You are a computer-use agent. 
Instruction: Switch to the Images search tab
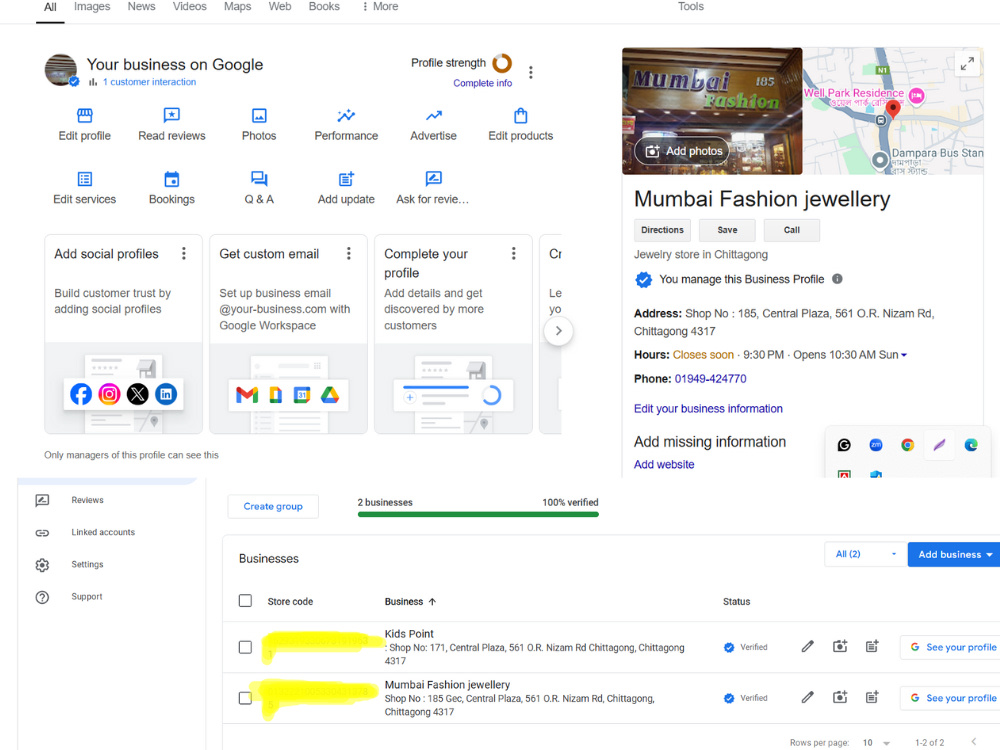coord(92,7)
